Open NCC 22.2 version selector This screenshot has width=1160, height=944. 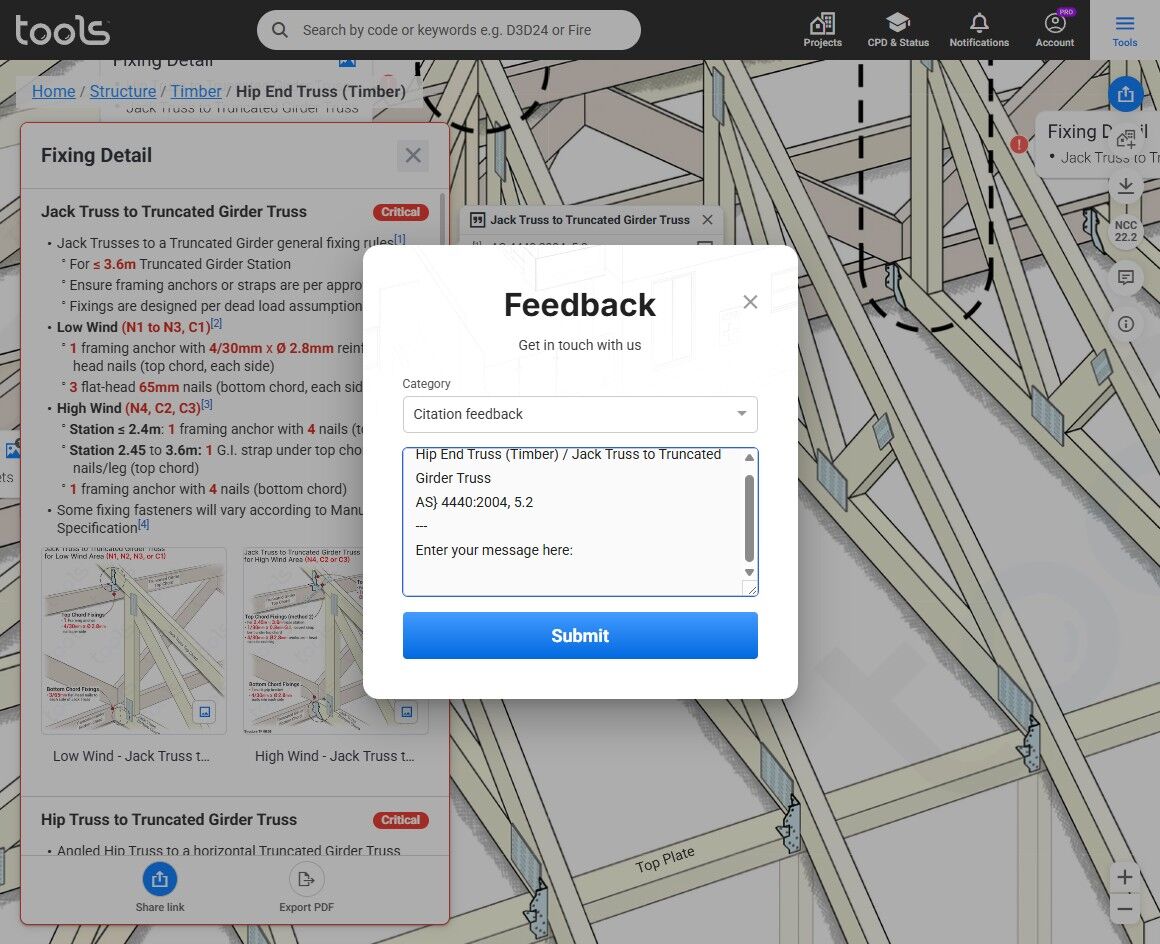coord(1125,231)
